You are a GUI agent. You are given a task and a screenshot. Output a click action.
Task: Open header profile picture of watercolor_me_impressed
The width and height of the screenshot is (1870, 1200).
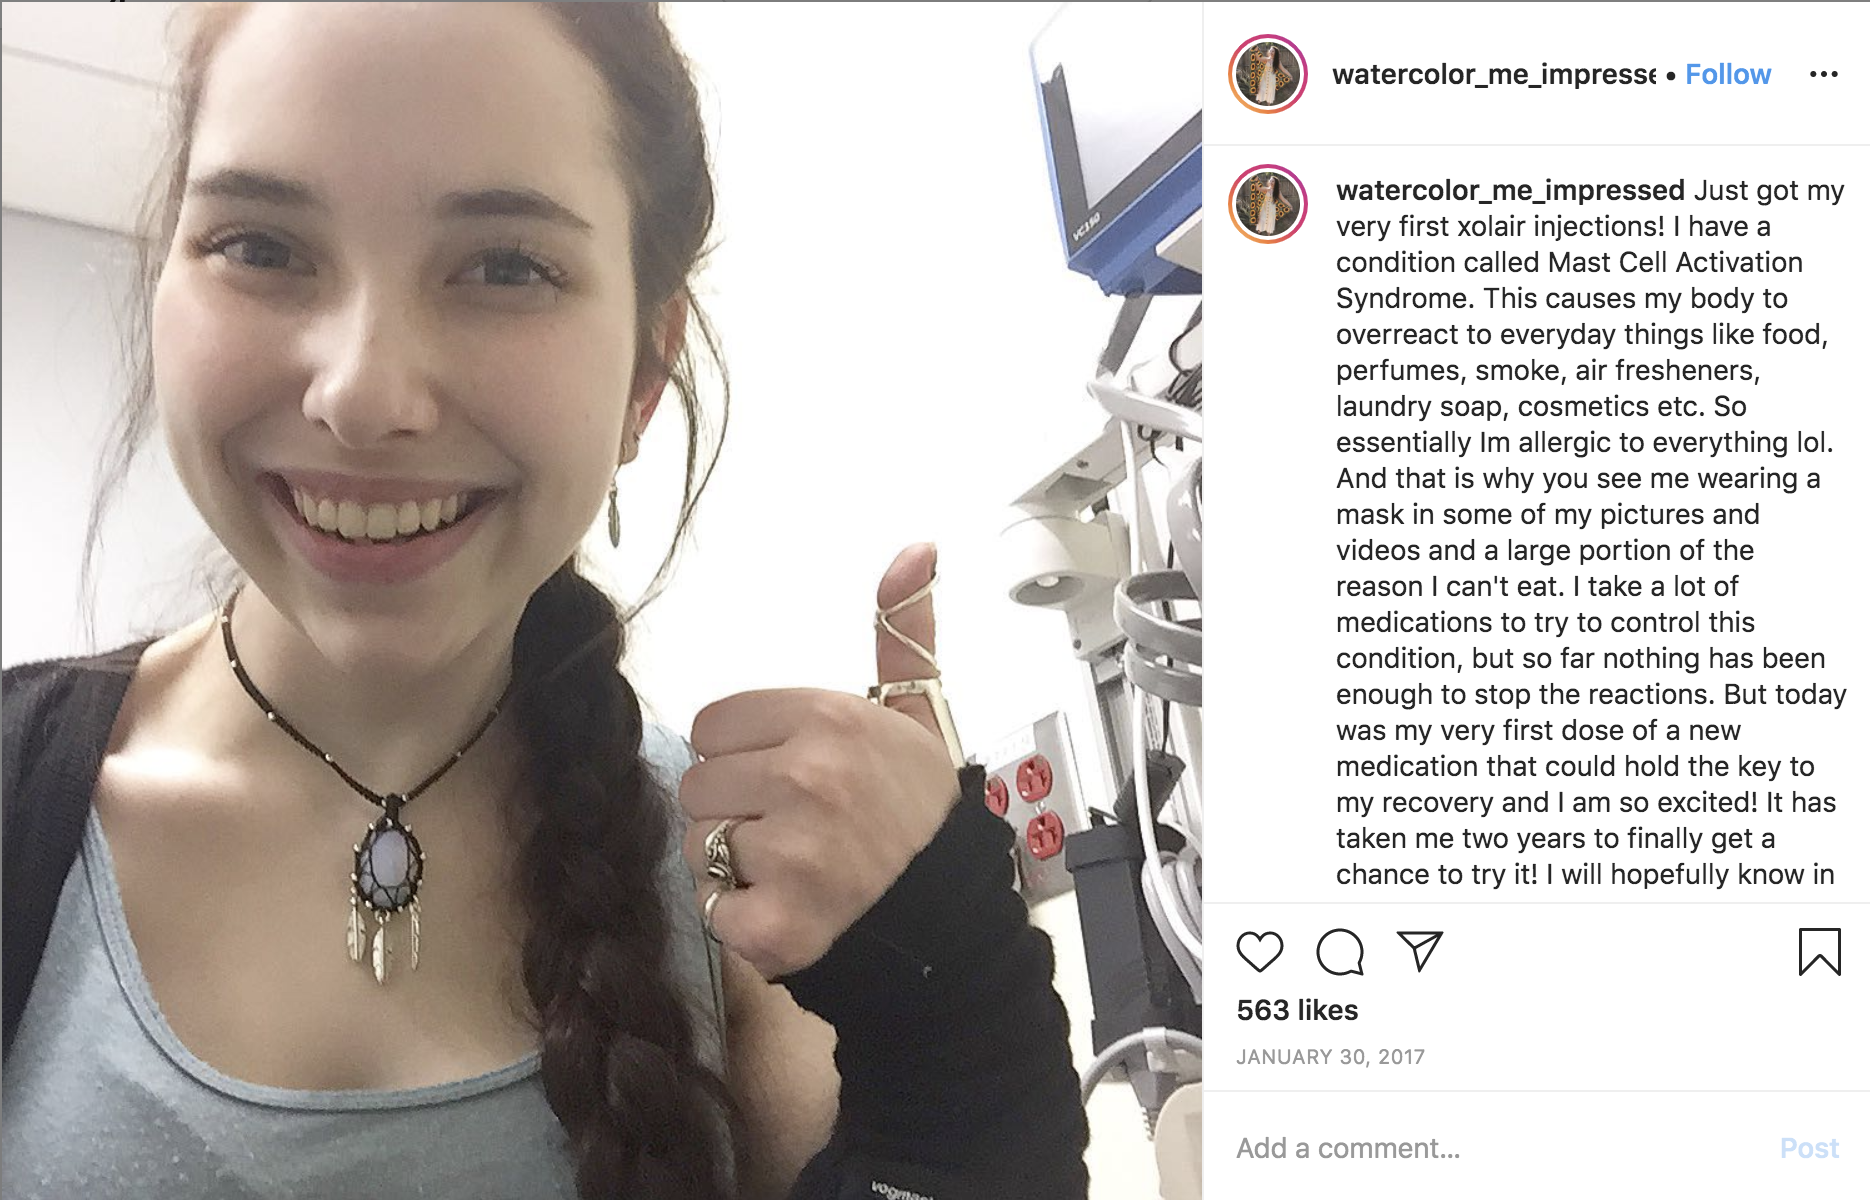click(1268, 74)
